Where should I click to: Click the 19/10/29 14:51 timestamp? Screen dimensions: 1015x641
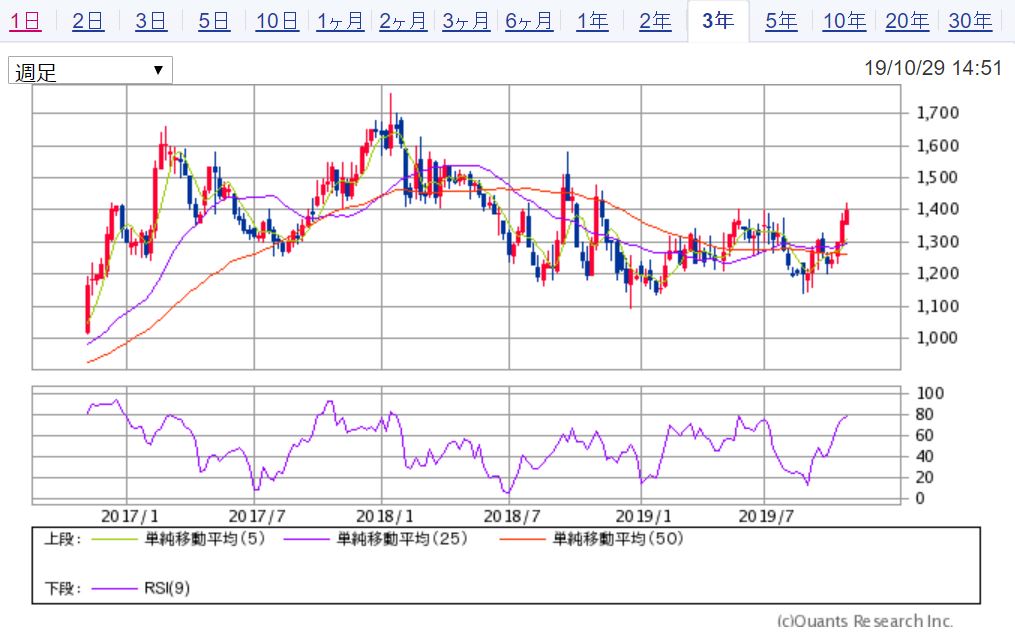[933, 68]
